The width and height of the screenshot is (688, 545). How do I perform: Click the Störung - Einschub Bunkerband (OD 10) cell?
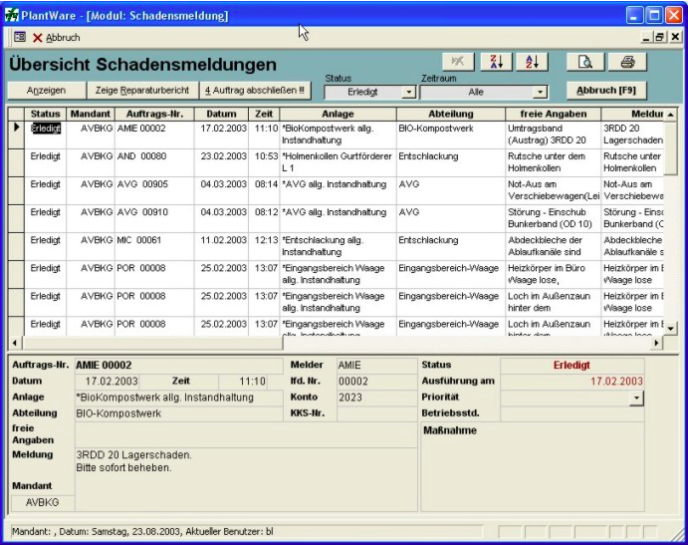tap(551, 218)
